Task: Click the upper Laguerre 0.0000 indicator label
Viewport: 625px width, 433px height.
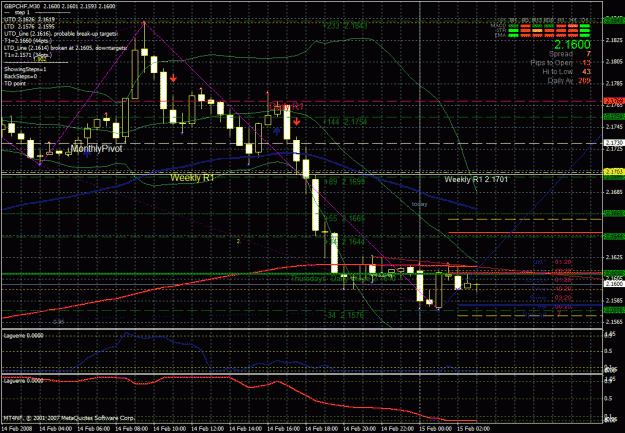Action: pos(24,336)
